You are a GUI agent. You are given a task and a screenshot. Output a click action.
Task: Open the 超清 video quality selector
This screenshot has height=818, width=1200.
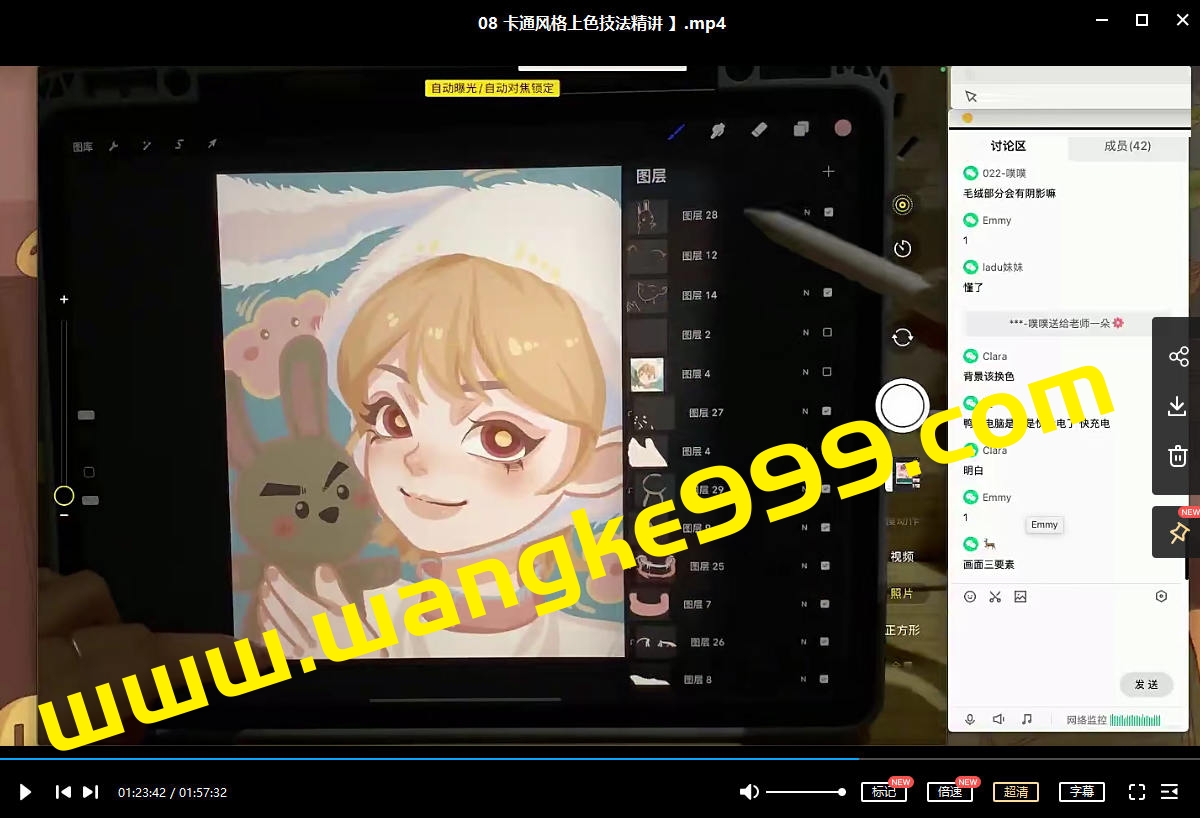click(x=1015, y=791)
